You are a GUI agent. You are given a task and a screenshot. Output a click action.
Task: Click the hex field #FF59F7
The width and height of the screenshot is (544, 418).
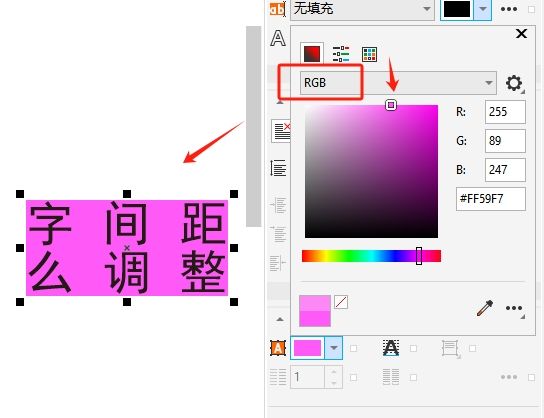(491, 199)
